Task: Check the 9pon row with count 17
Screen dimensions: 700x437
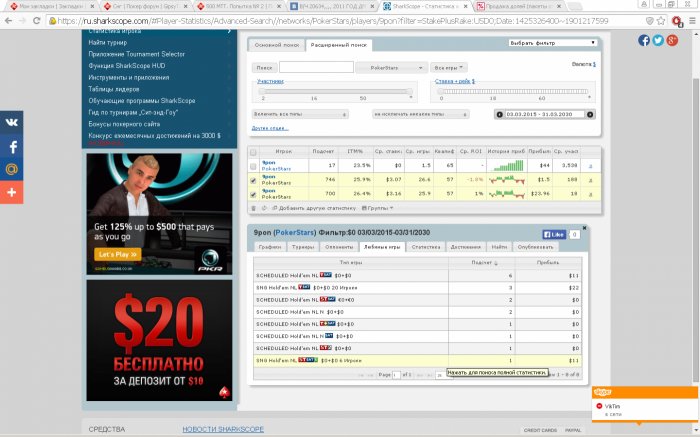Action: click(253, 166)
